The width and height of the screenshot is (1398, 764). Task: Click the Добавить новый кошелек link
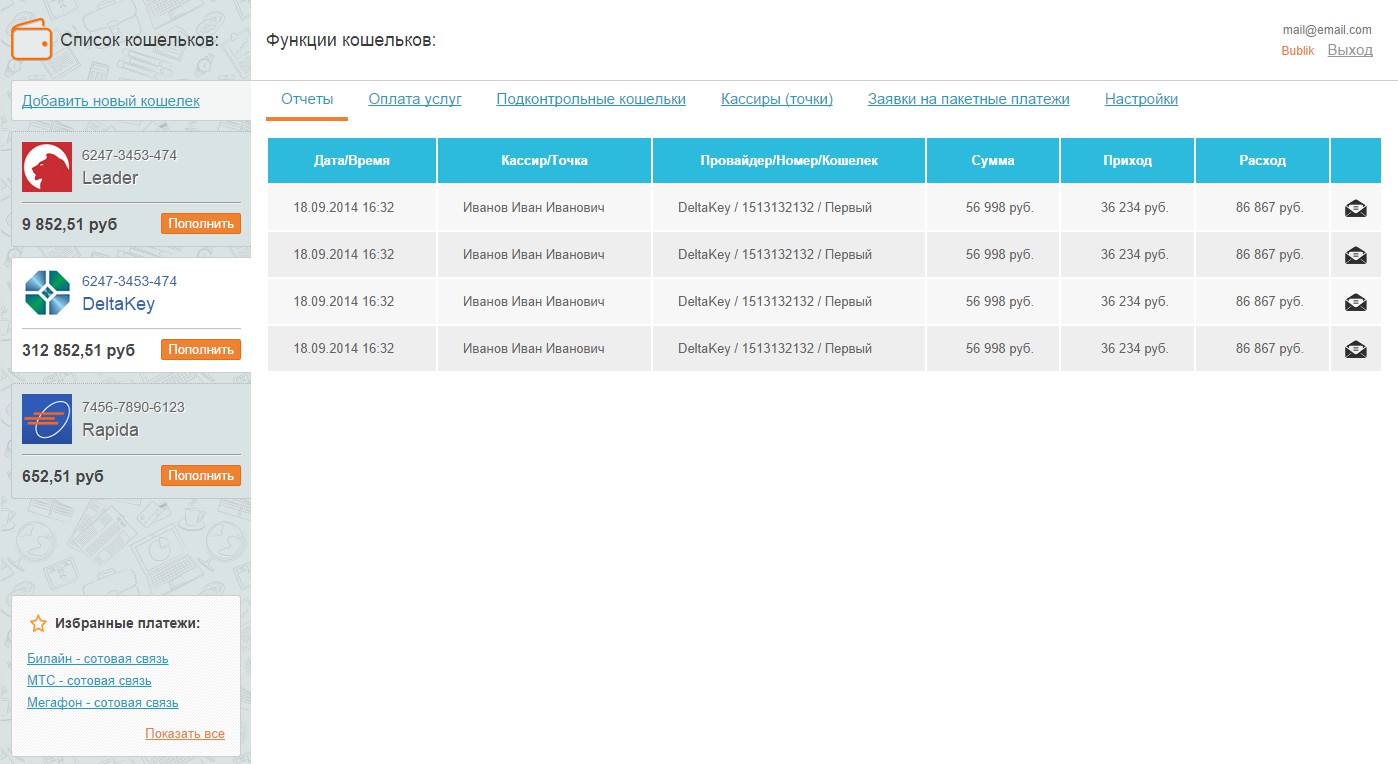tap(111, 101)
